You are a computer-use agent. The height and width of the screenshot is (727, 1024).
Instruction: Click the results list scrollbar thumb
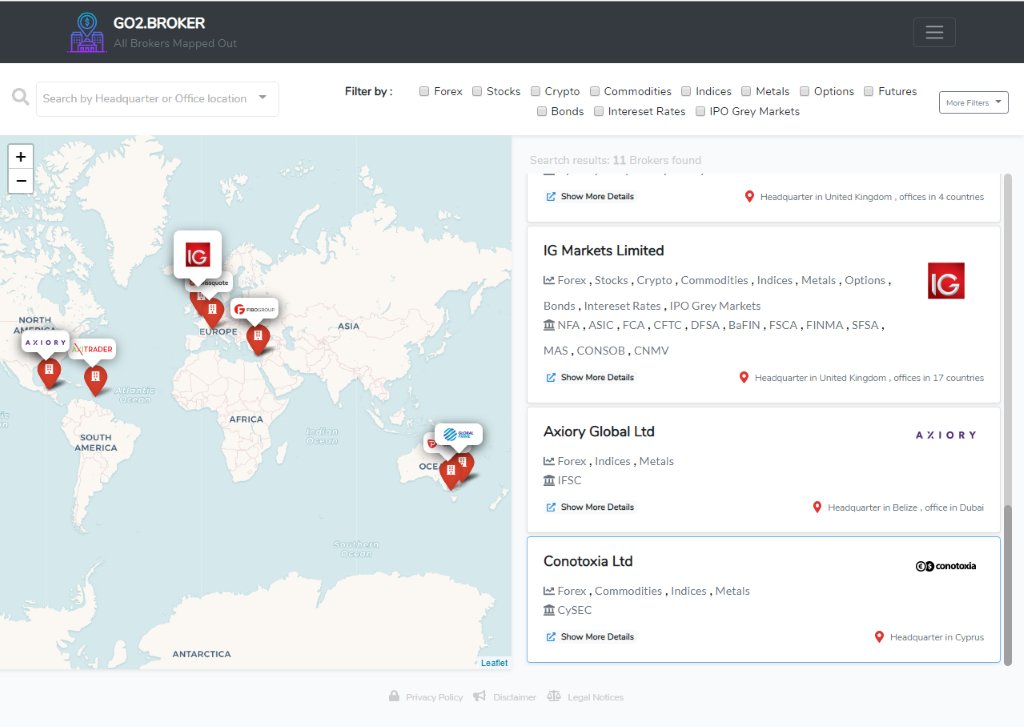tap(1008, 585)
